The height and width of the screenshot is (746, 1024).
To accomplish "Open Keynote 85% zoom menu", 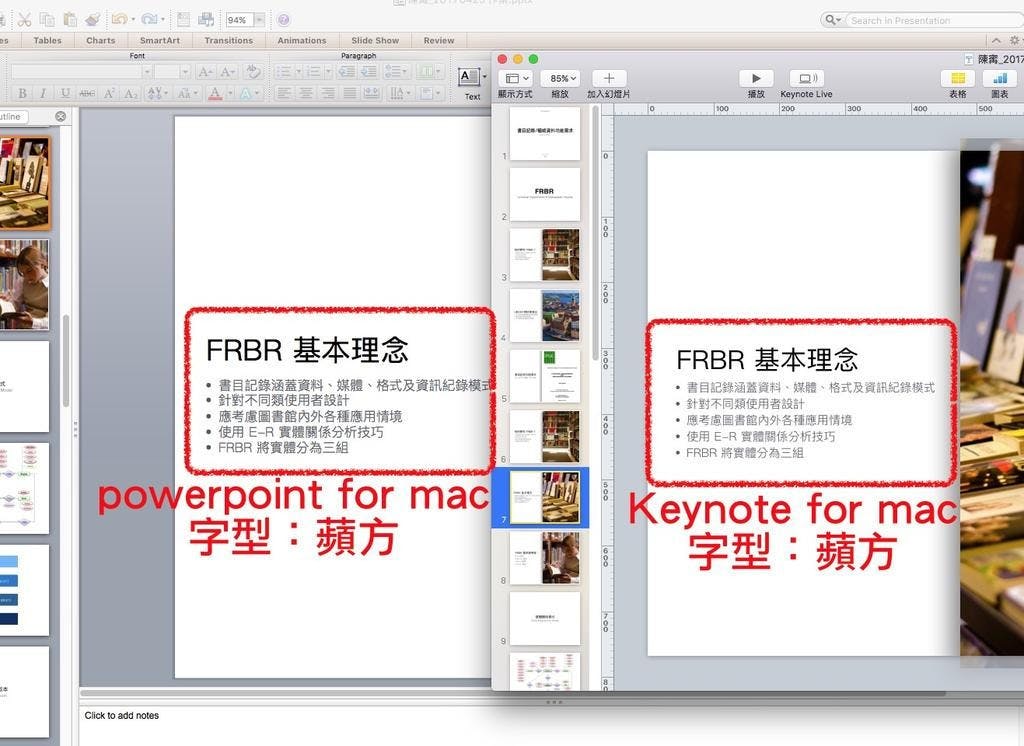I will pos(560,78).
